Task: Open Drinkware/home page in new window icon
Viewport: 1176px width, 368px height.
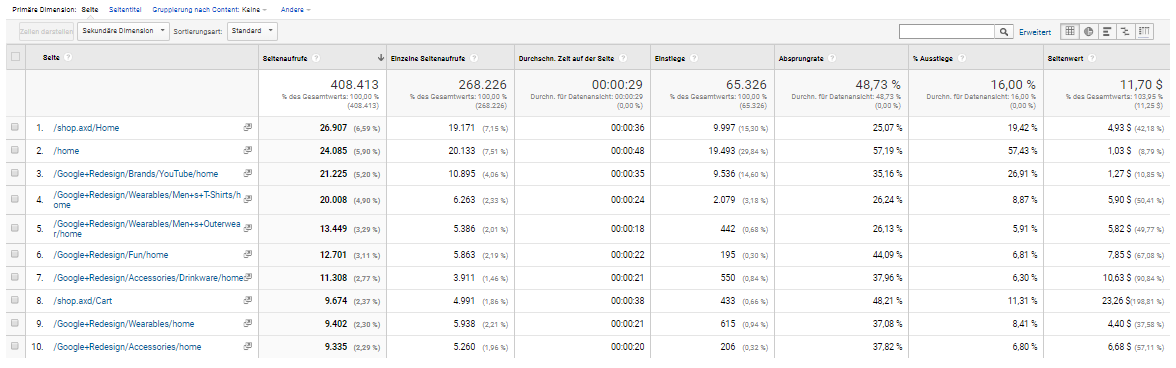Action: [x=248, y=277]
